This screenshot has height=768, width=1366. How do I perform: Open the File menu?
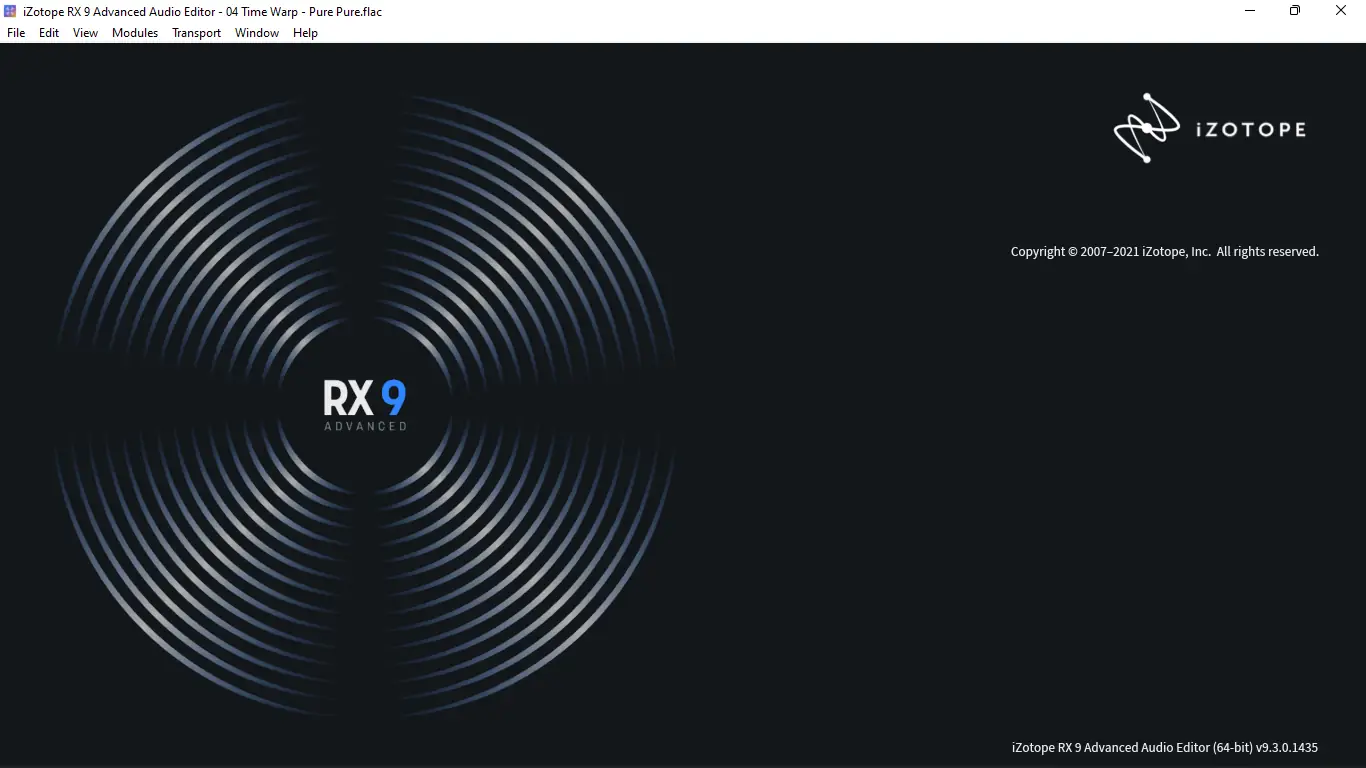click(x=16, y=33)
